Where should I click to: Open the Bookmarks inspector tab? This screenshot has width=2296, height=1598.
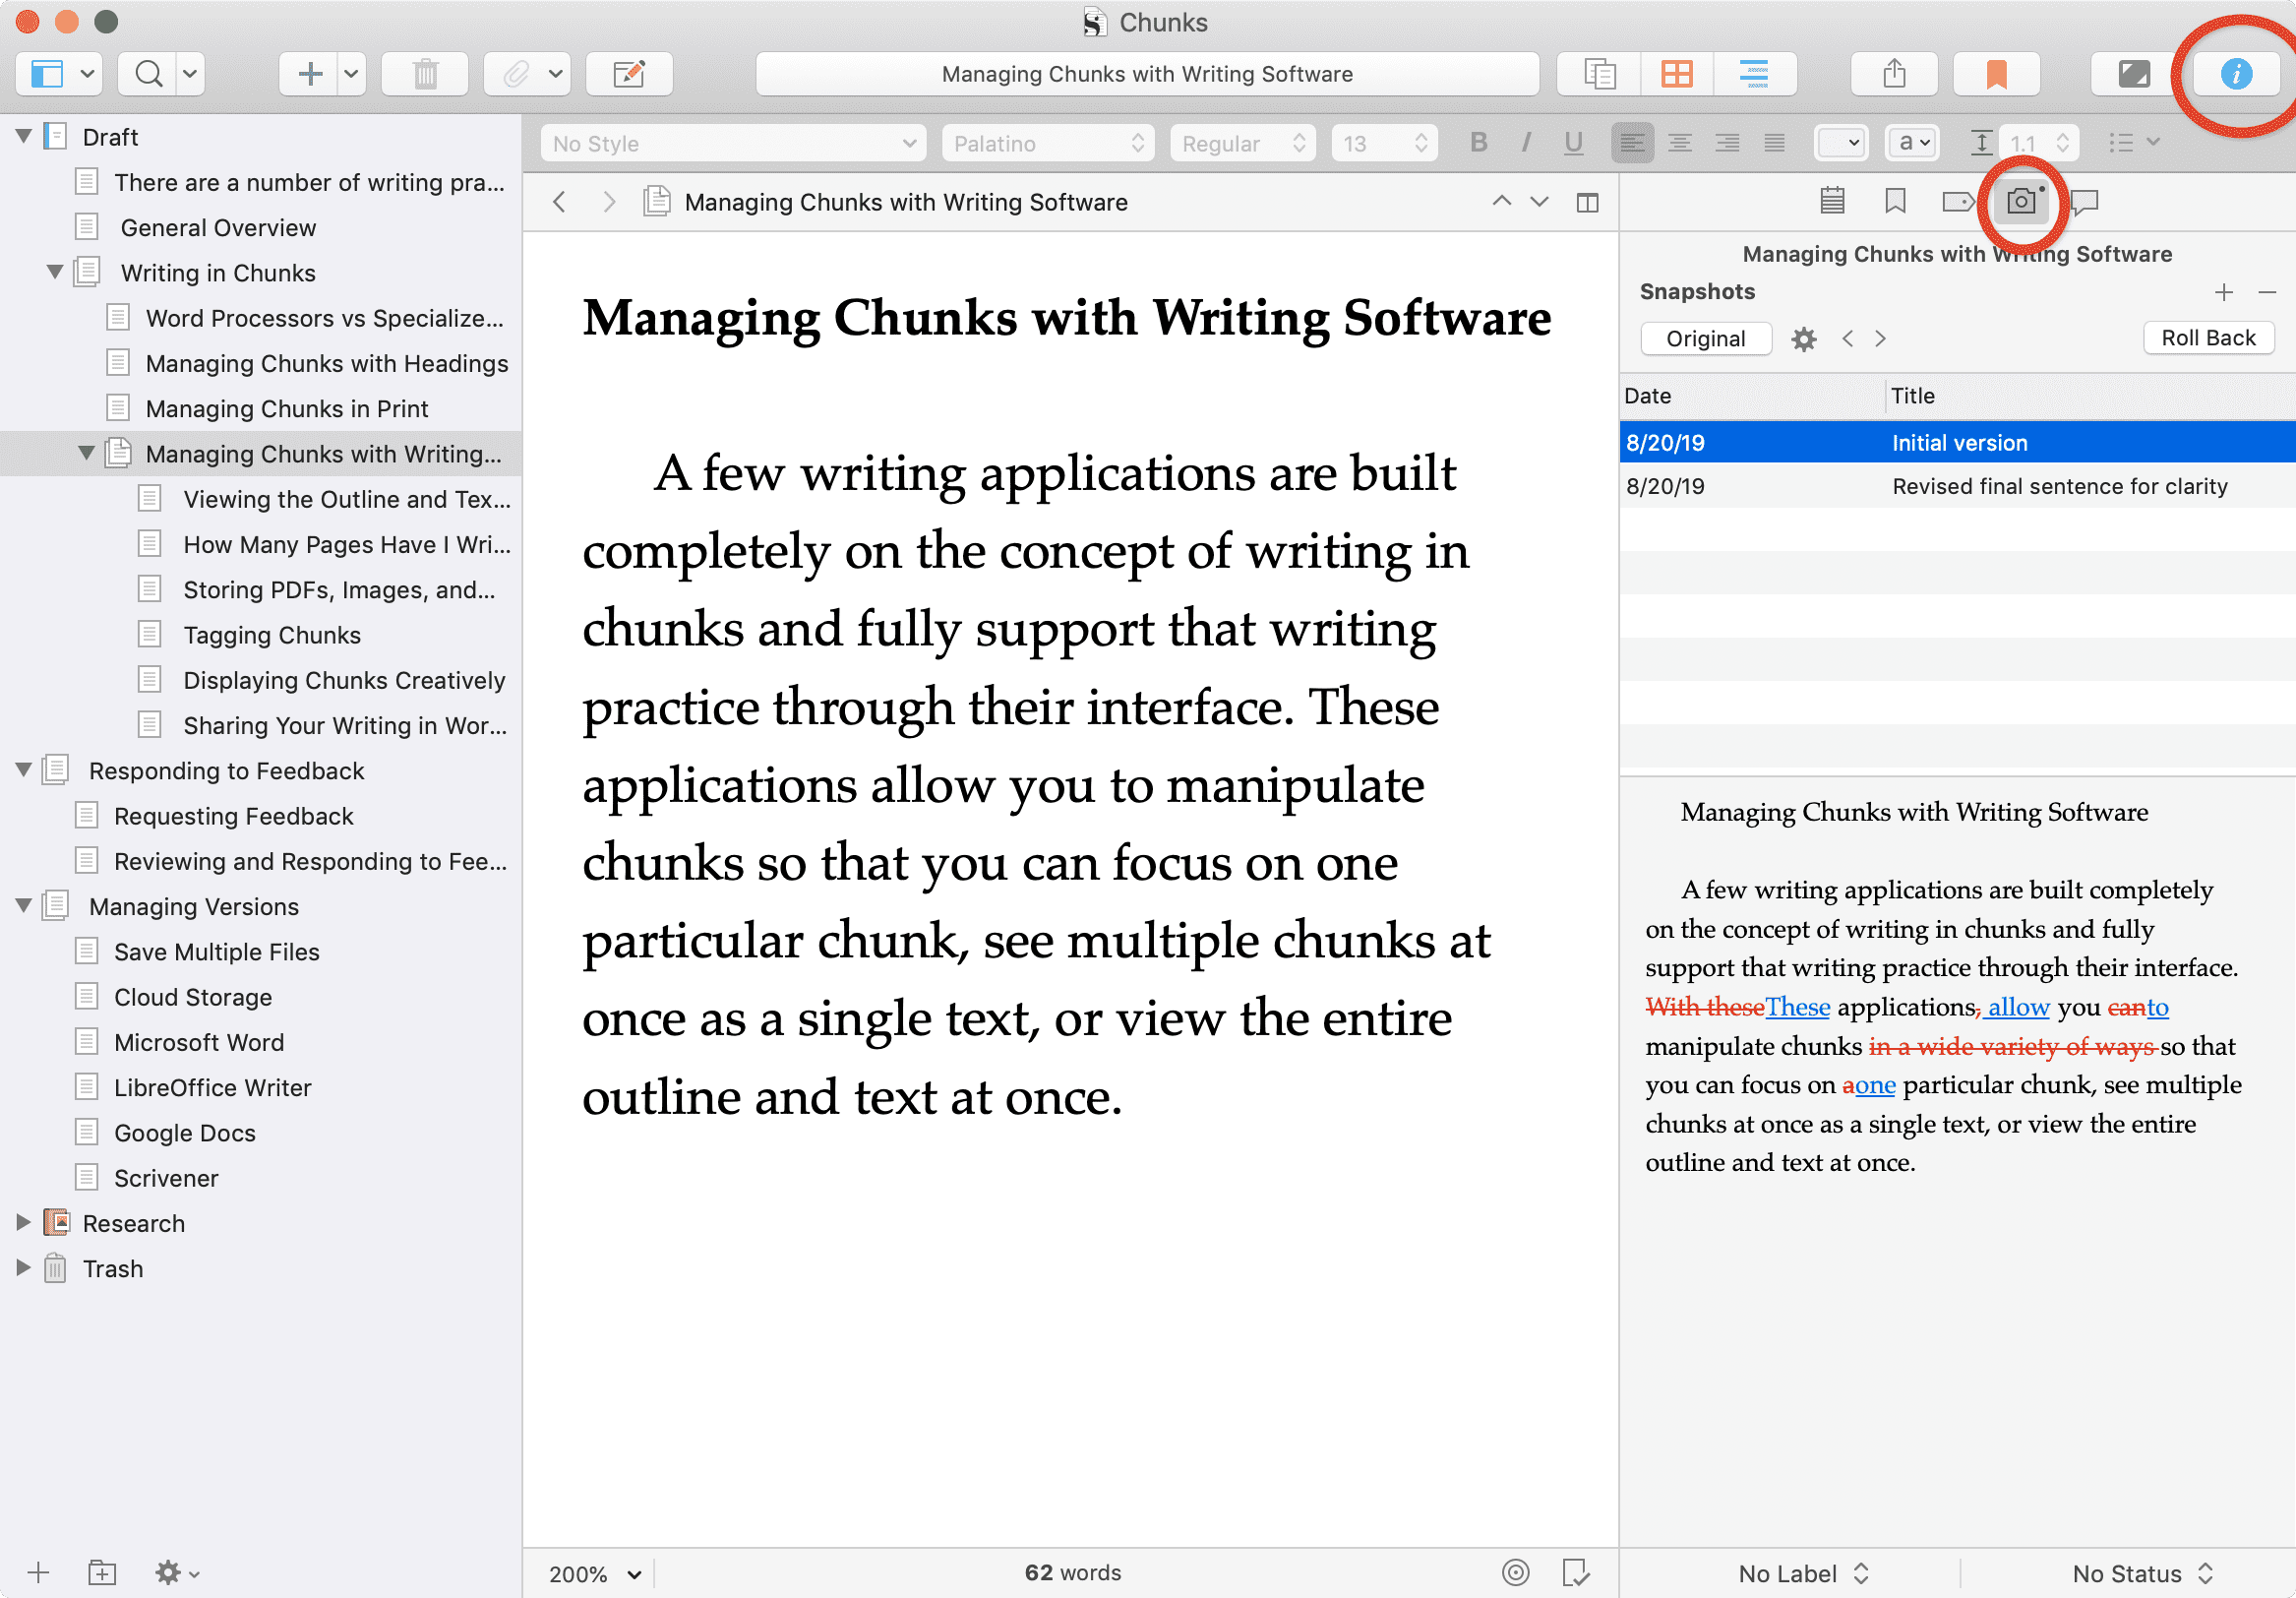(1895, 202)
